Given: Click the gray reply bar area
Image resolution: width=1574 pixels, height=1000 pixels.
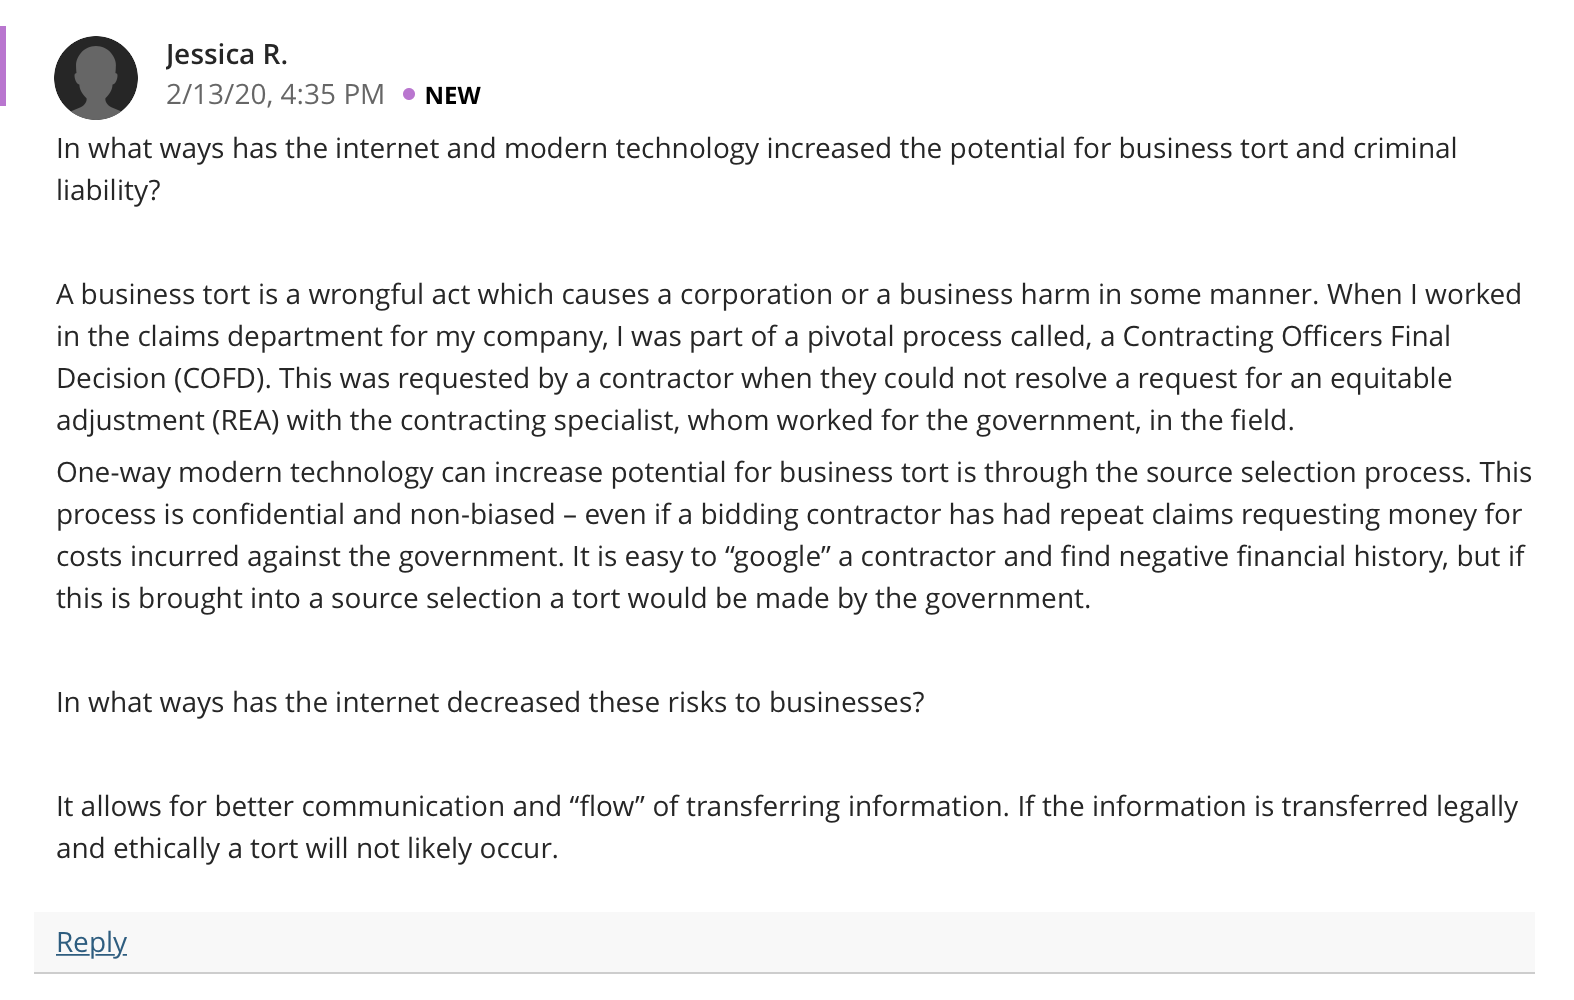Looking at the screenshot, I should pyautogui.click(x=784, y=942).
